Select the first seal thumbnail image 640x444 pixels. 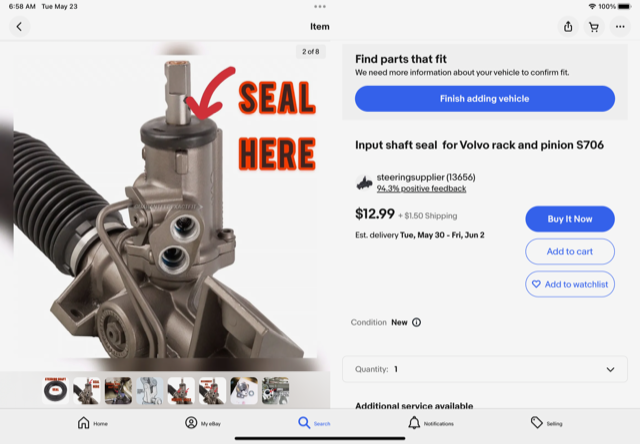(56, 390)
